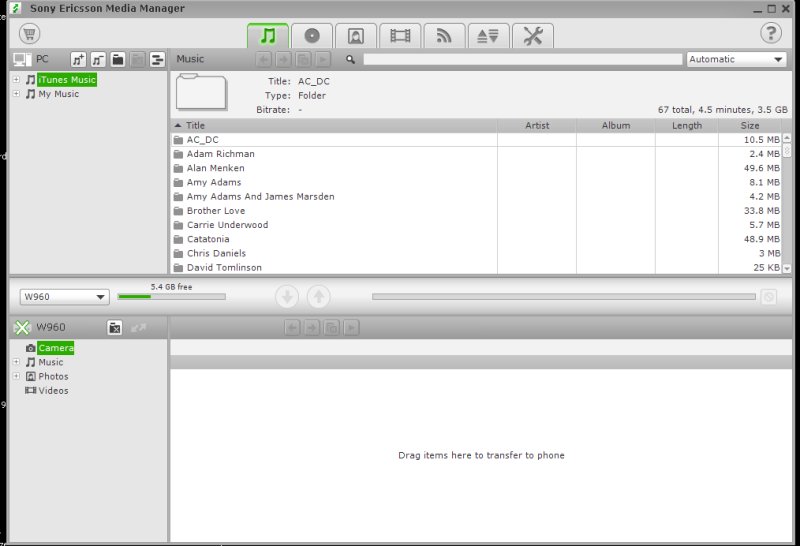This screenshot has height=546, width=800.
Task: Open the Videos filmstrip tab
Action: pos(400,36)
